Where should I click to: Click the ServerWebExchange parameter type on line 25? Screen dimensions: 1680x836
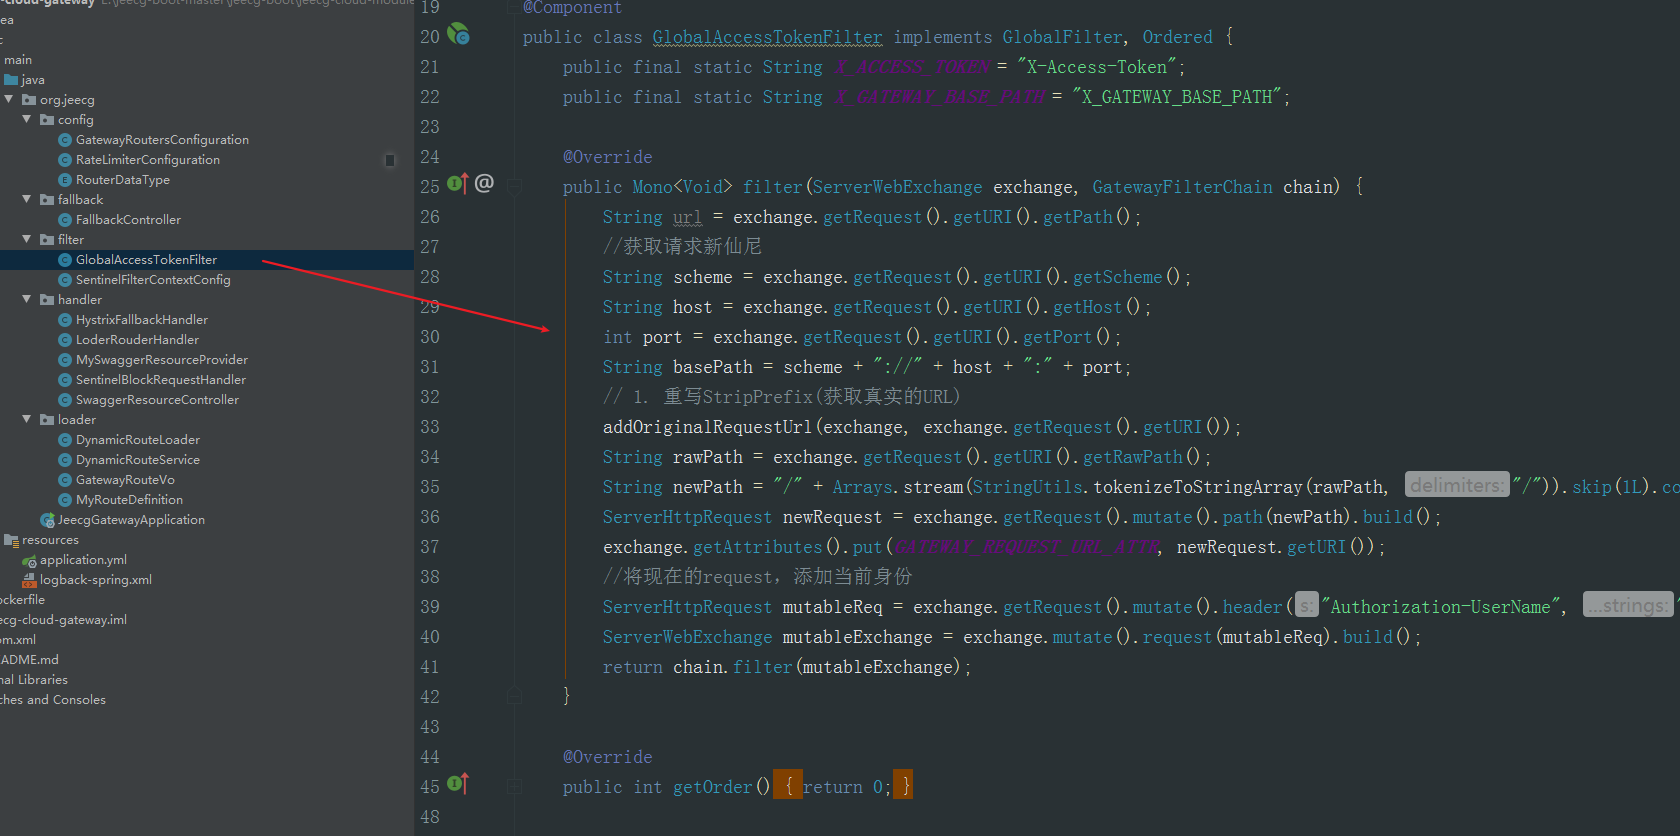[897, 187]
